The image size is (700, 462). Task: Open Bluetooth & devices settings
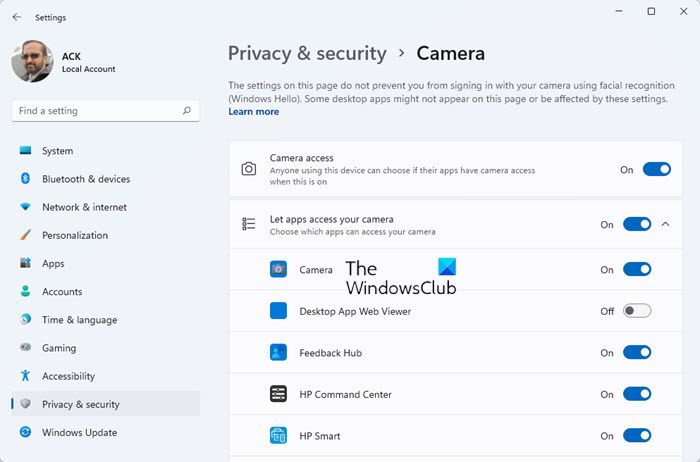[86, 179]
